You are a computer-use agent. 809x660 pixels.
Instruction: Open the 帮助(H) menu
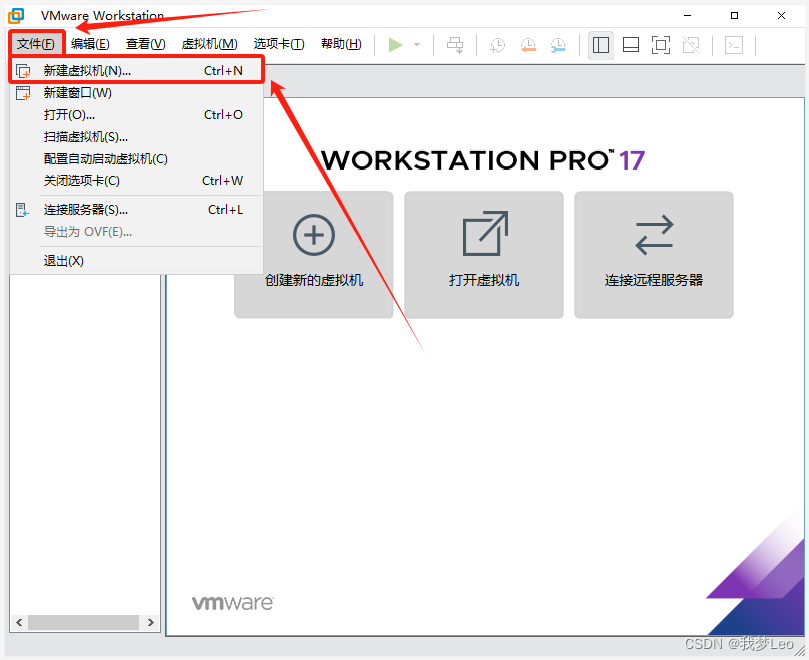pos(341,44)
